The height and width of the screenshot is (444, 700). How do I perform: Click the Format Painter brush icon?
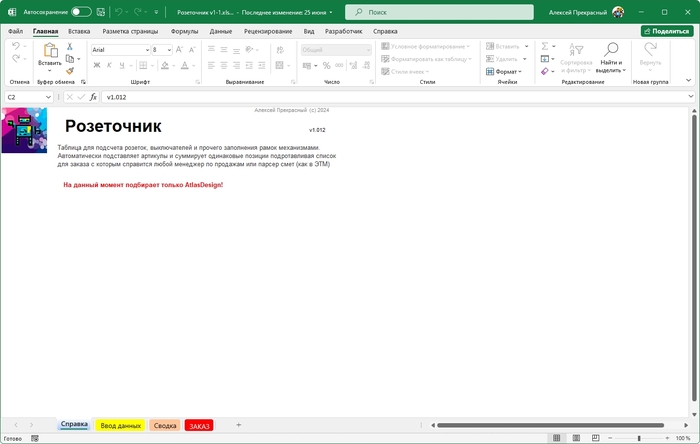pyautogui.click(x=70, y=71)
